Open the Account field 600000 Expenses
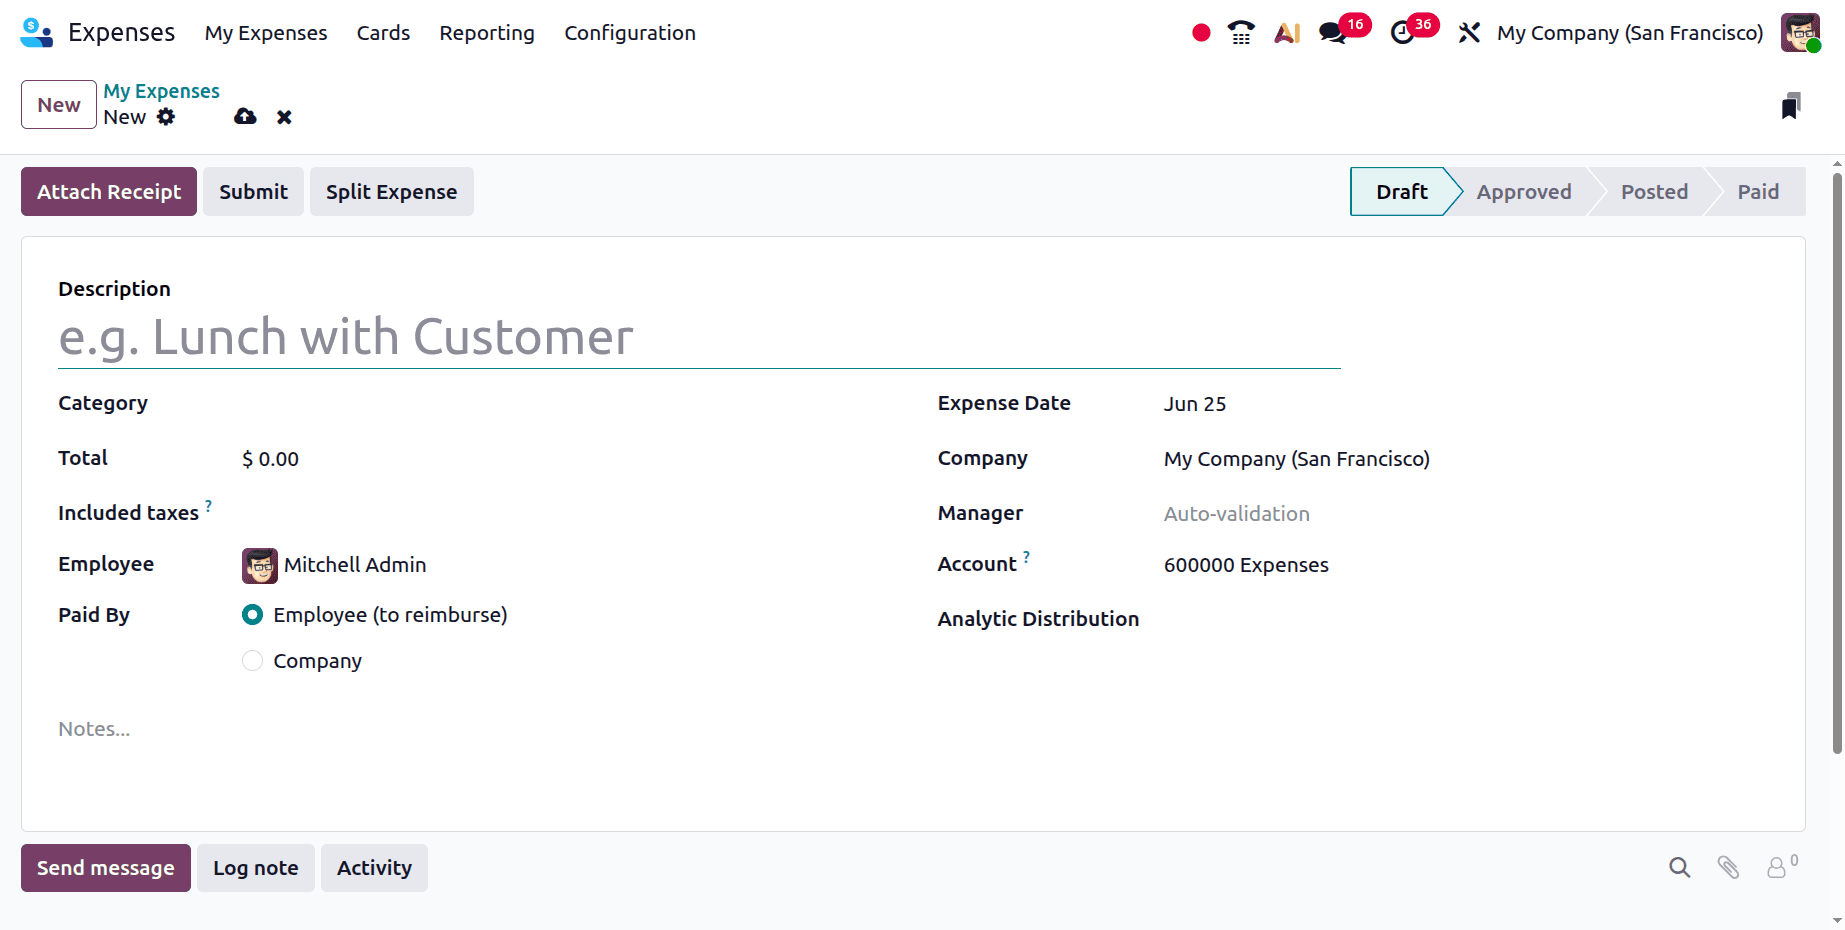The image size is (1845, 930). pos(1465,565)
